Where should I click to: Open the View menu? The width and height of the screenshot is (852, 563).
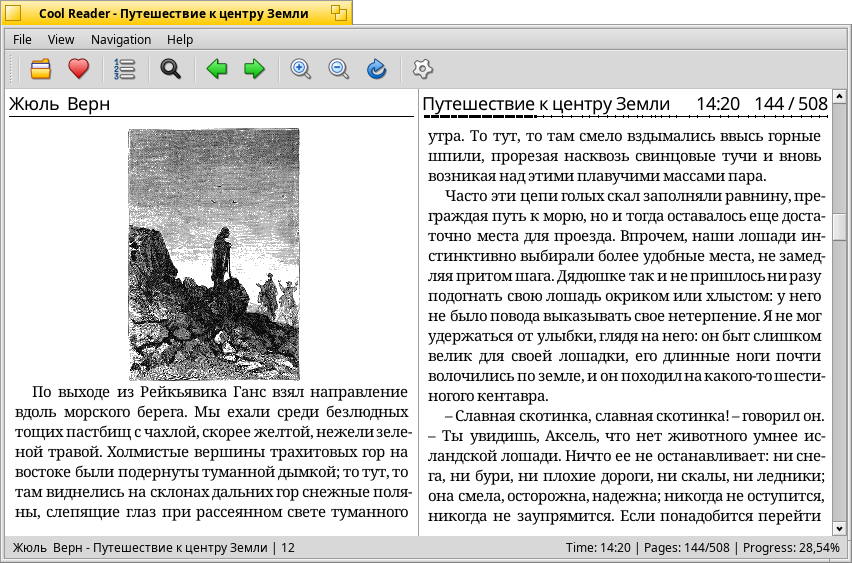(x=61, y=40)
